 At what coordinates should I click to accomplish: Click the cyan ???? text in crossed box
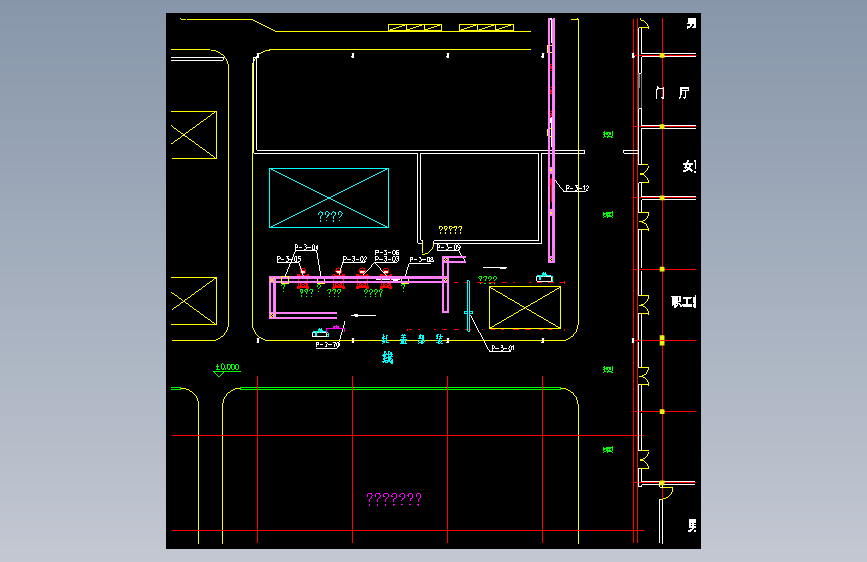pos(330,216)
